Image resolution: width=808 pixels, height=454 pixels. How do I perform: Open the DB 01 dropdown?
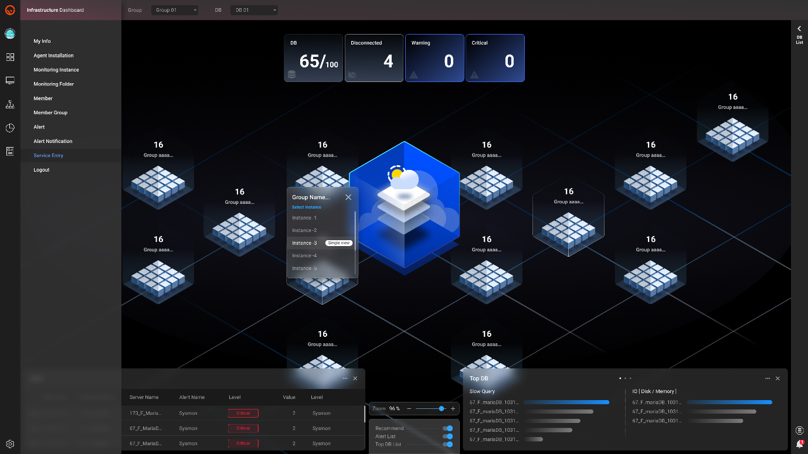coord(254,10)
